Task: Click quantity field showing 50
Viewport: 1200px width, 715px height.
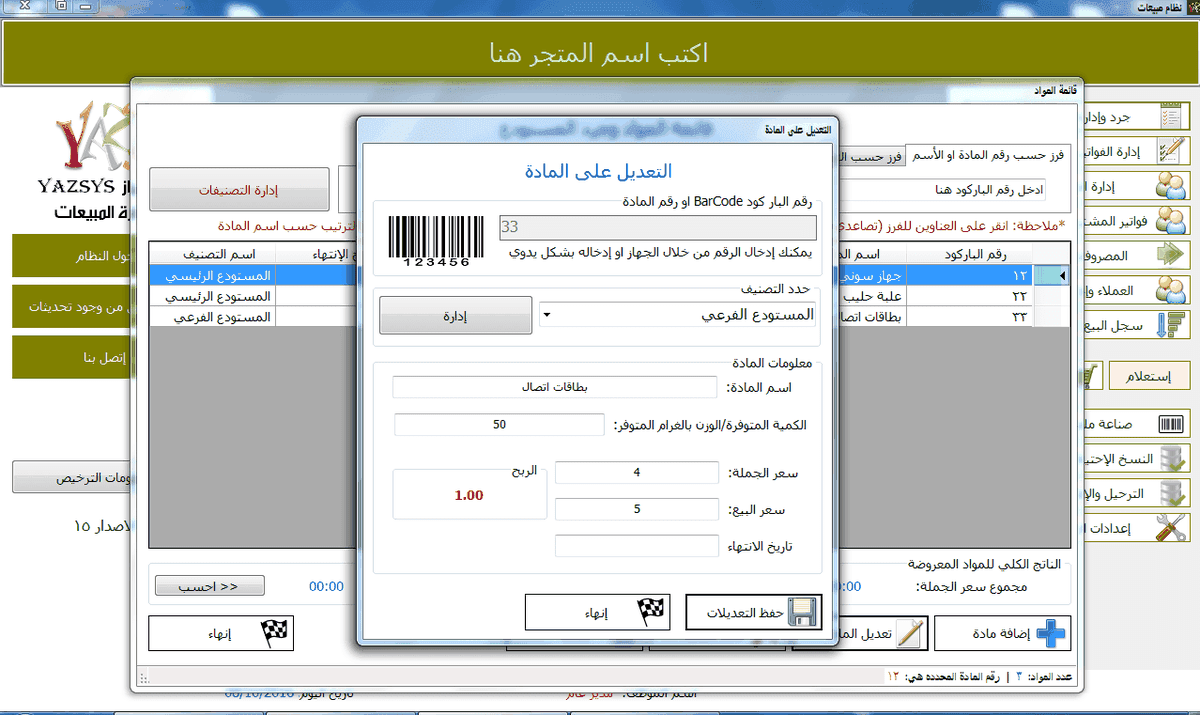Action: (x=499, y=425)
